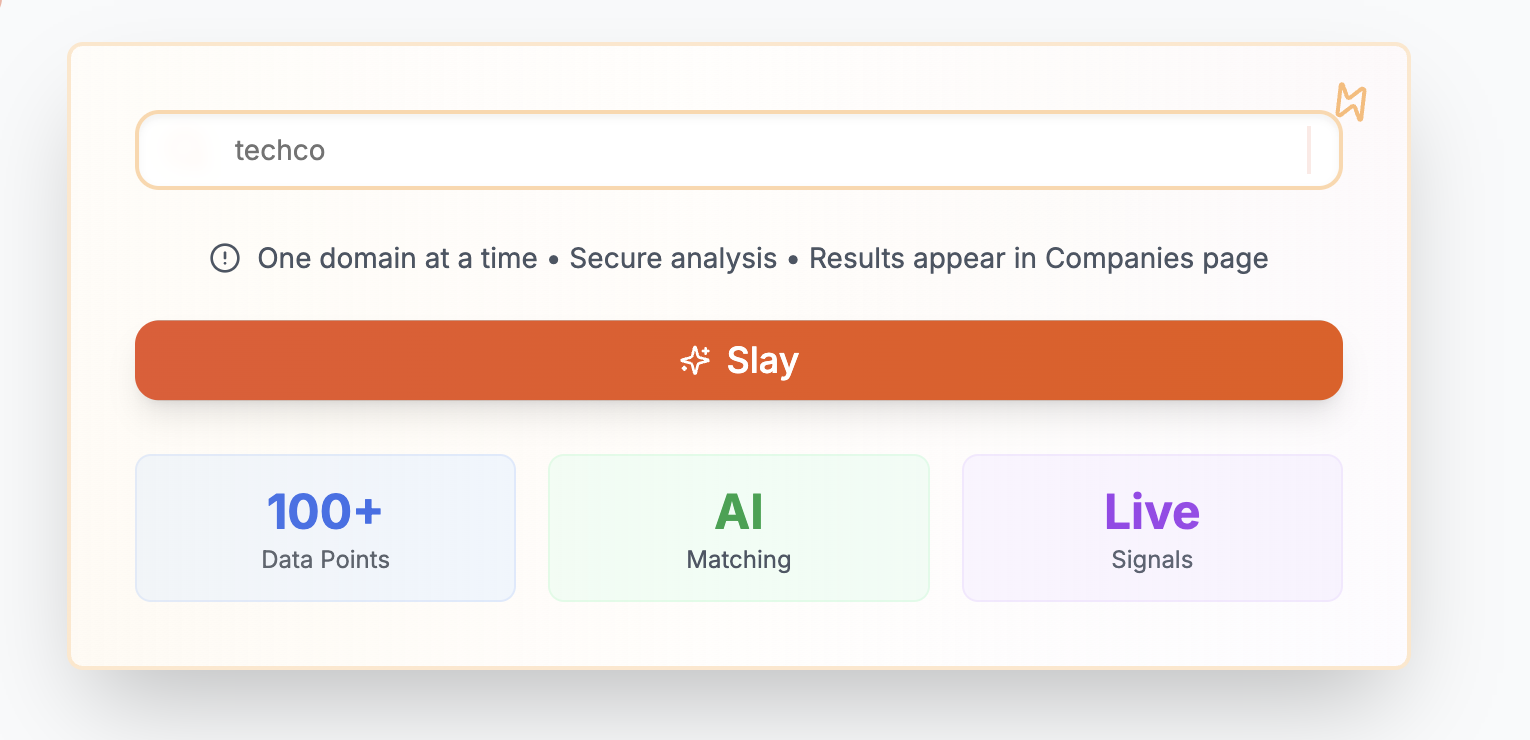Click the 'One domain at a time' text

coord(397,258)
